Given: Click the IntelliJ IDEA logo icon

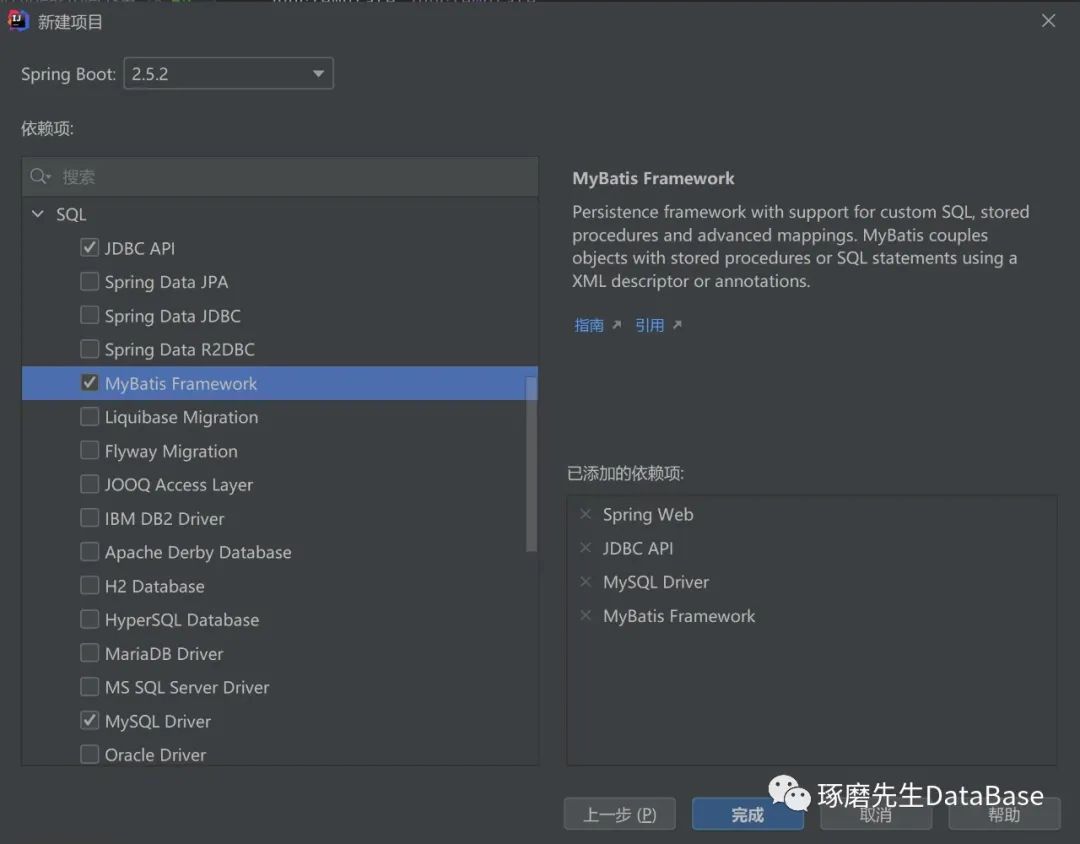Looking at the screenshot, I should click(18, 20).
